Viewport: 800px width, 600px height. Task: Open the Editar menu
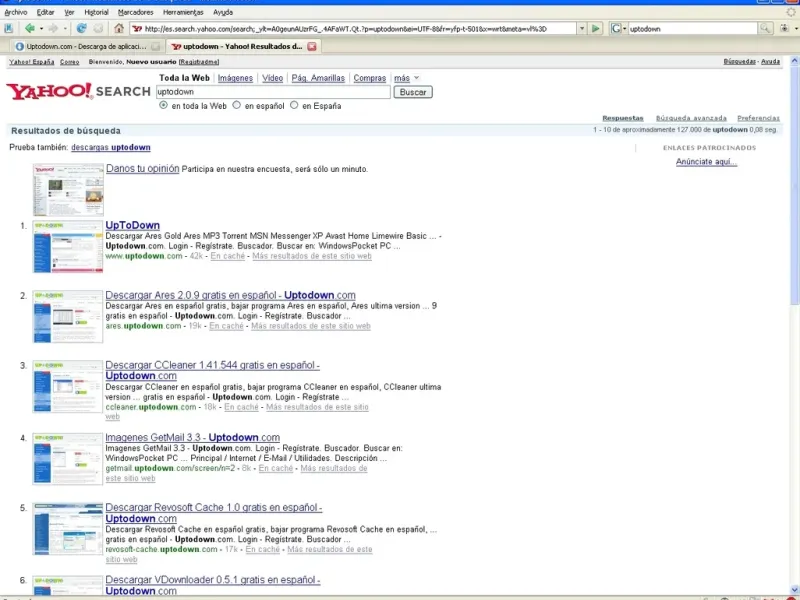pyautogui.click(x=45, y=12)
